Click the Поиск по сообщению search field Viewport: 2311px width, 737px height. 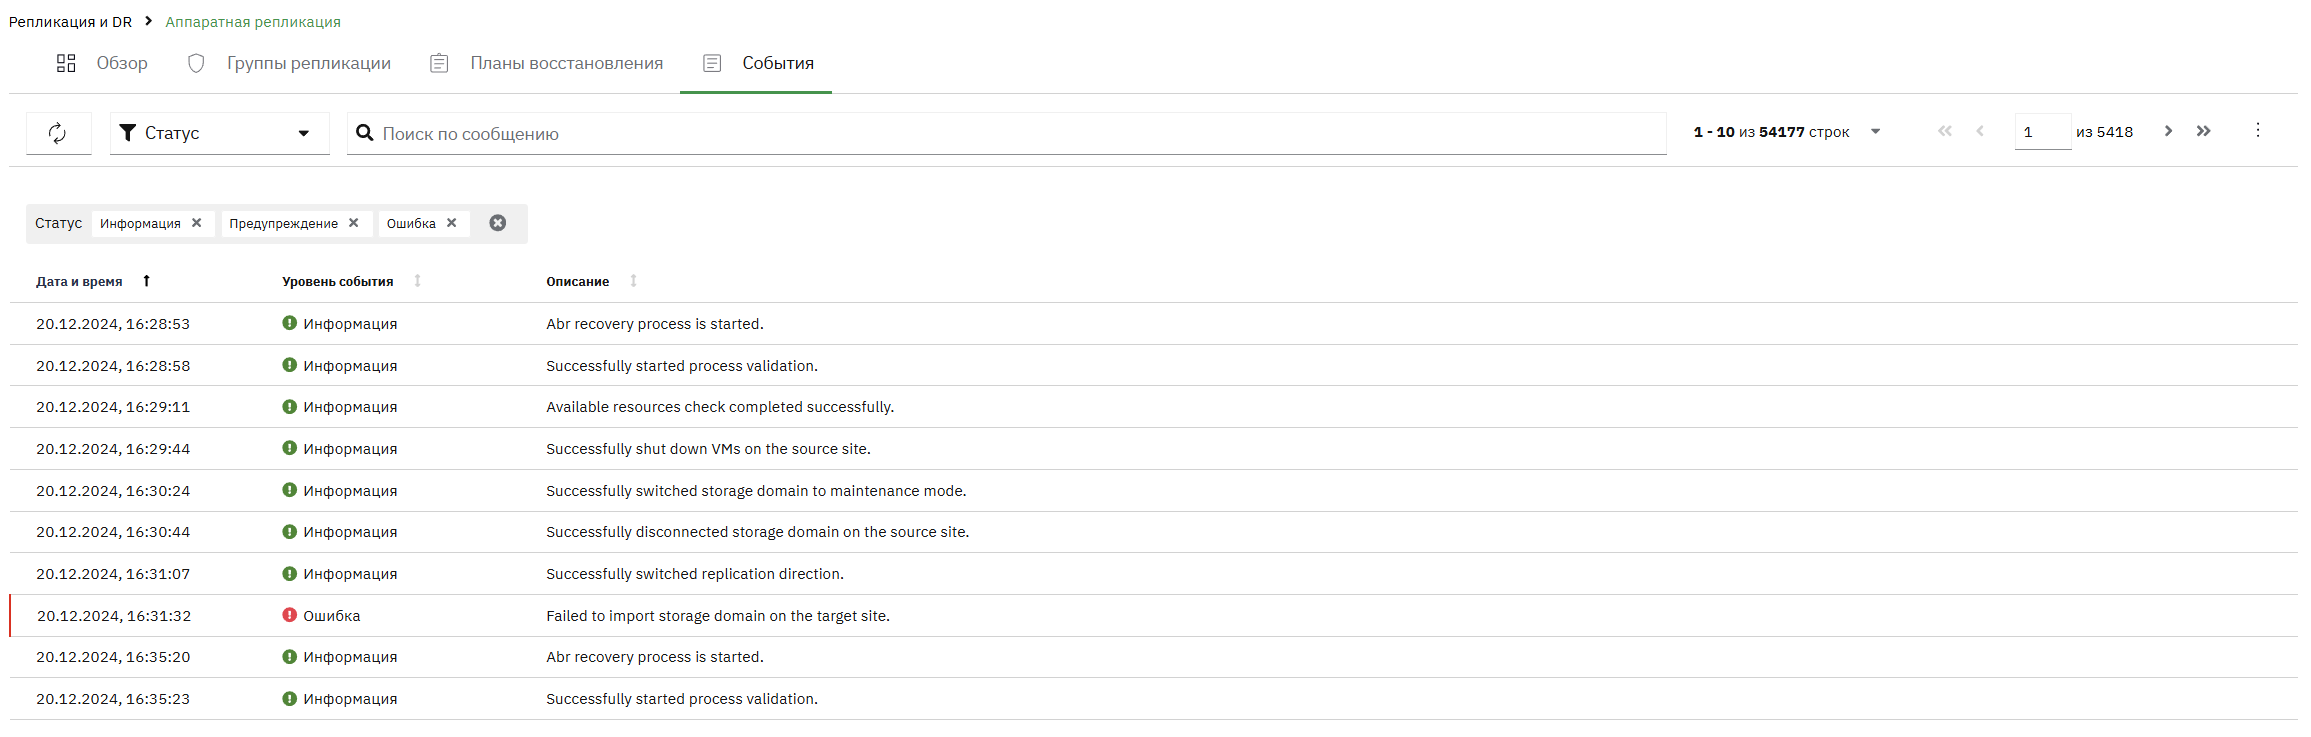[x=1006, y=133]
